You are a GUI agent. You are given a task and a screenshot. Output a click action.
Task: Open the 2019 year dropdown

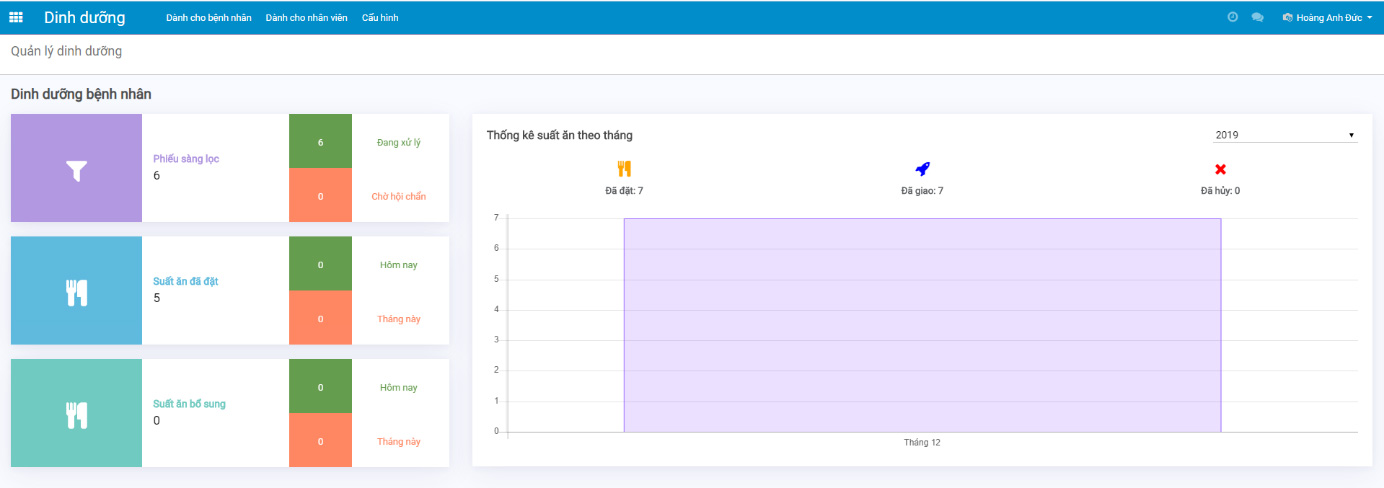click(1285, 135)
